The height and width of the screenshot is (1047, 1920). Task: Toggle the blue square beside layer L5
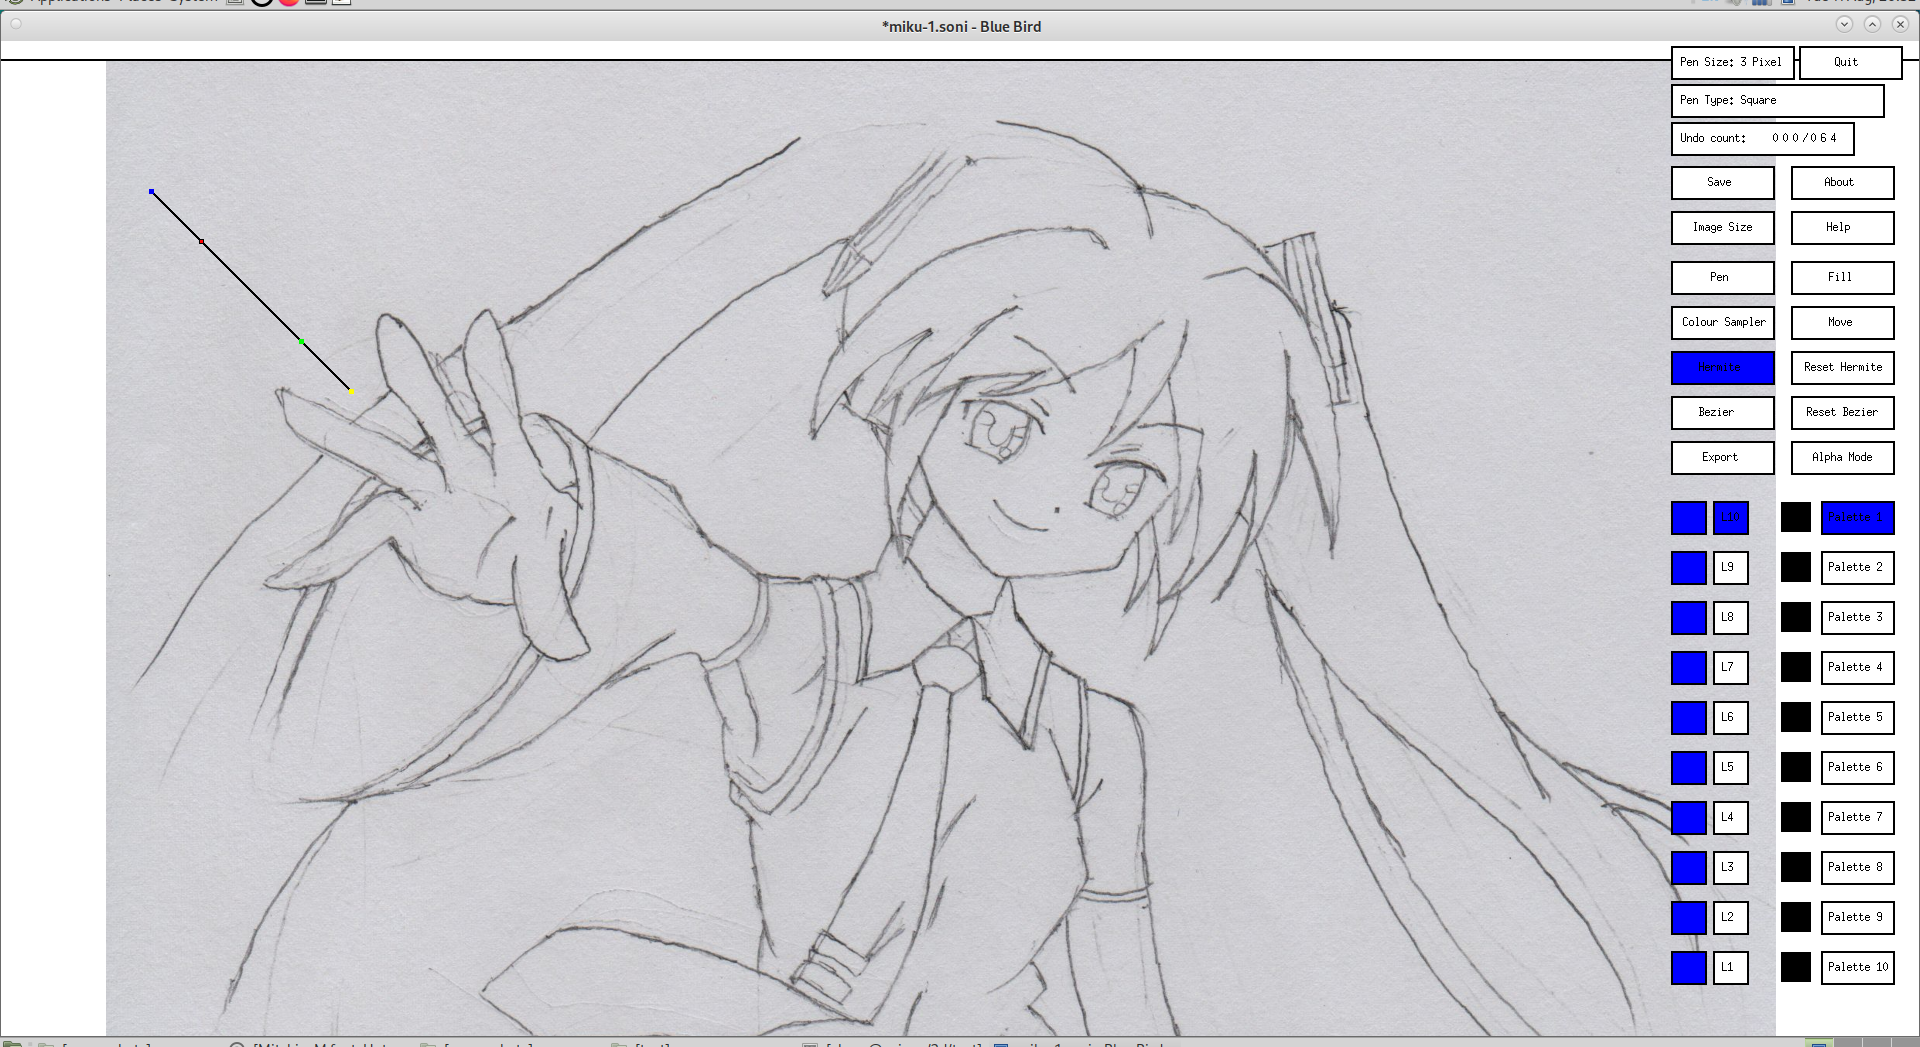click(x=1689, y=768)
